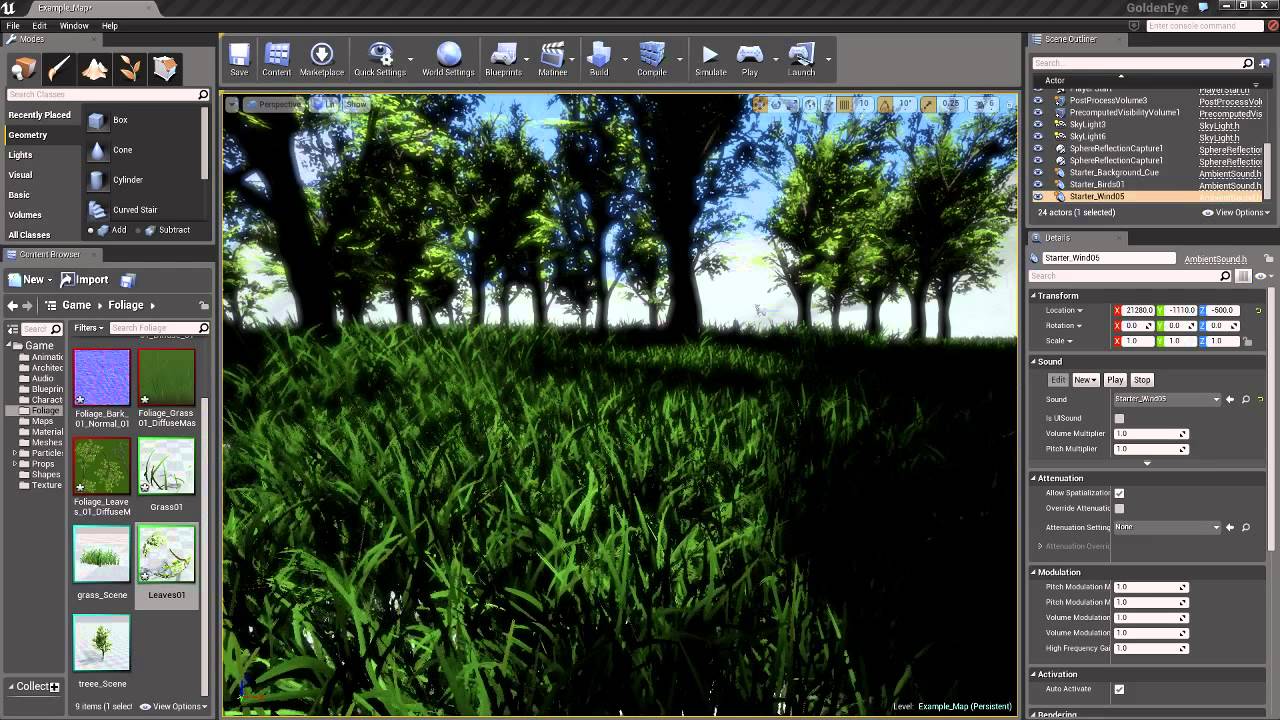This screenshot has height=720, width=1280.
Task: Click the Sound Play button
Action: click(1115, 380)
